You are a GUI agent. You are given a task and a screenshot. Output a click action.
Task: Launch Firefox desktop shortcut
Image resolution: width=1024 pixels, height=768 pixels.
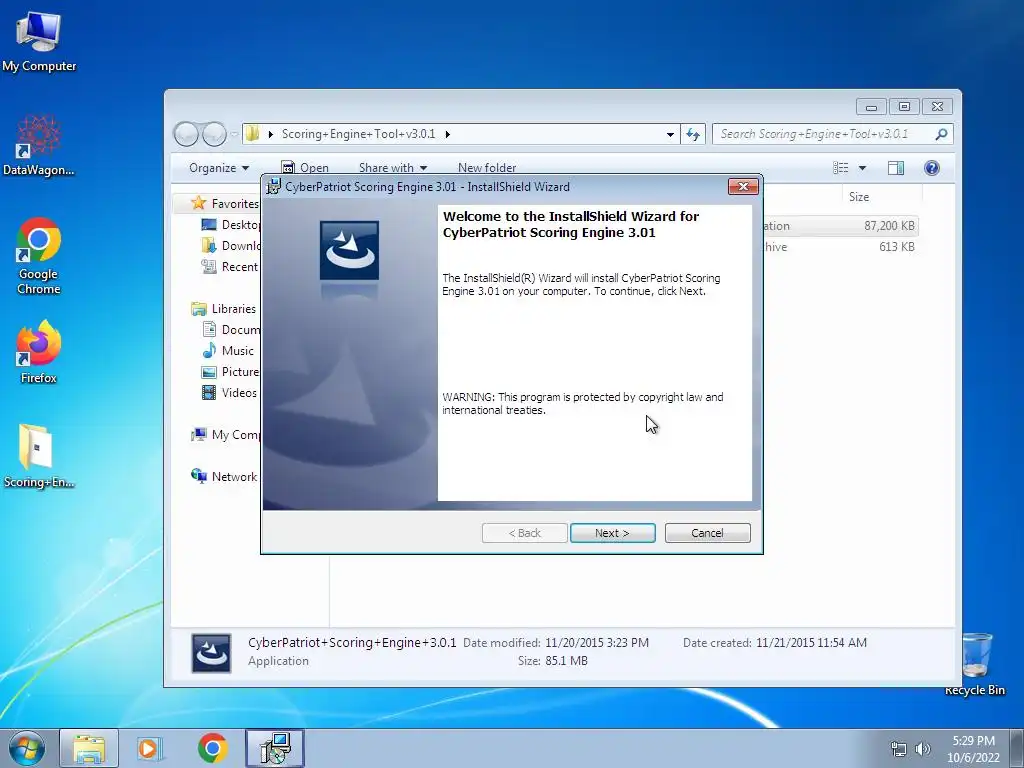coord(39,351)
